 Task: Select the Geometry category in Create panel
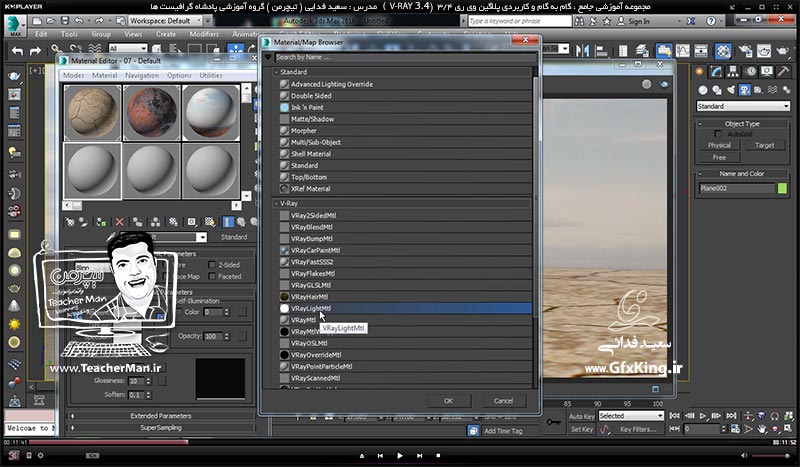[x=703, y=90]
